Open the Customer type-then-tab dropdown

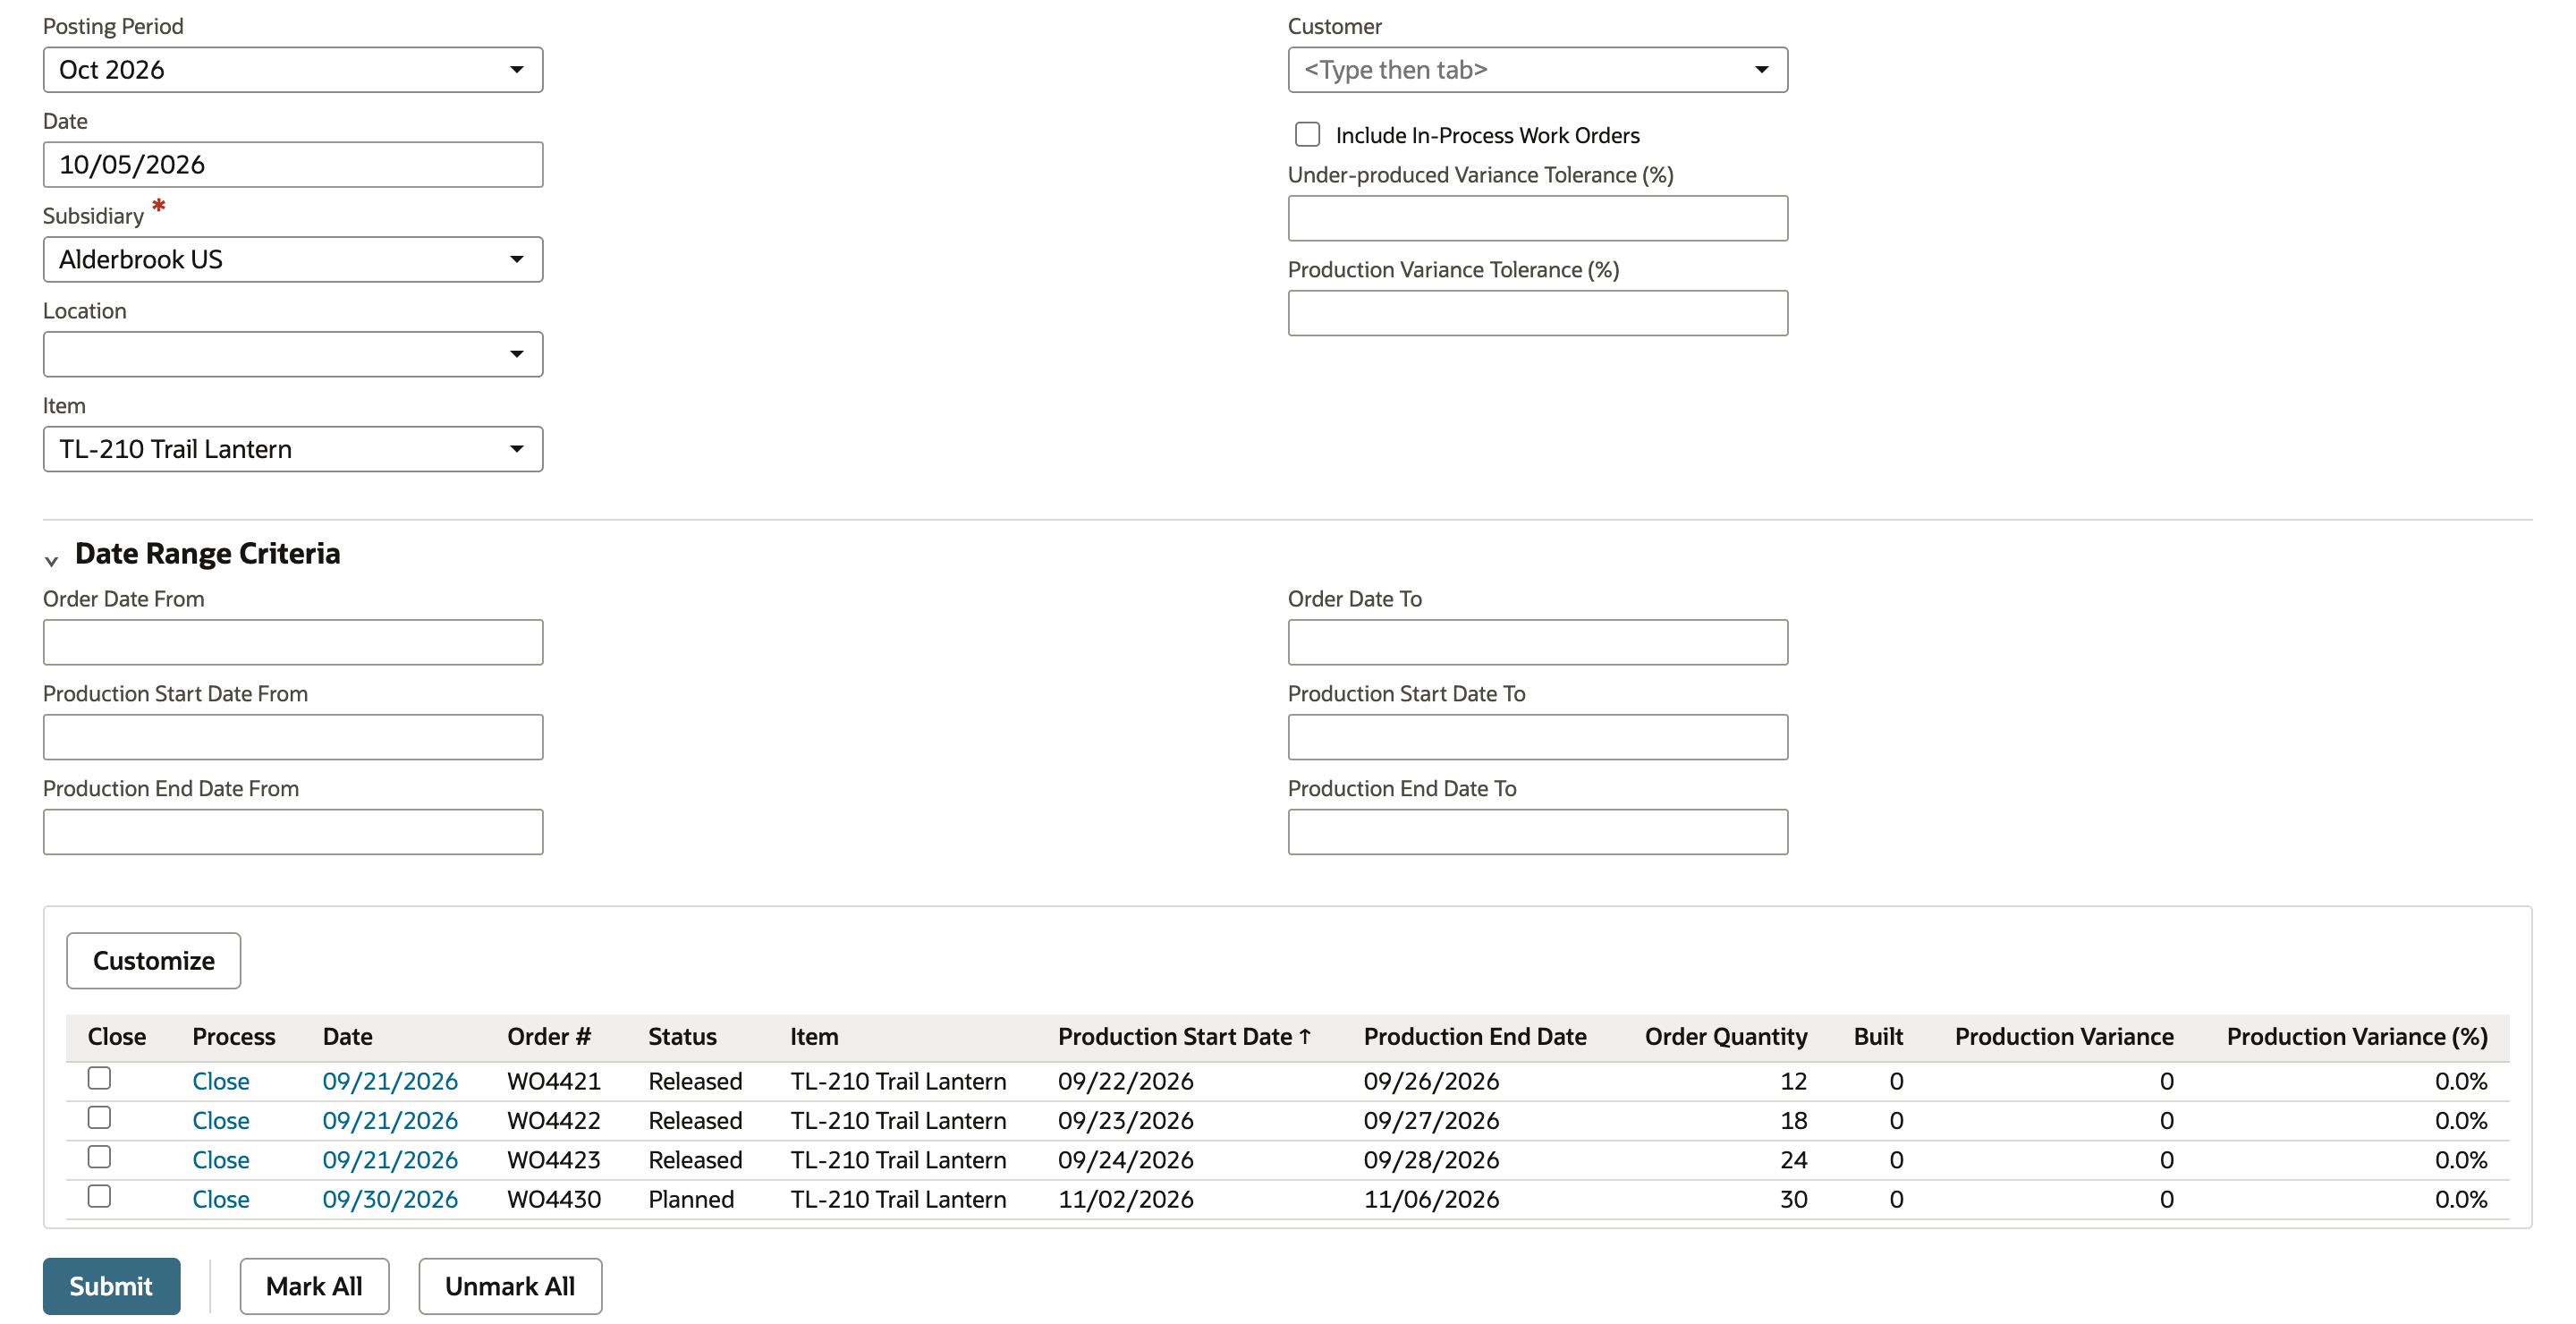pyautogui.click(x=1537, y=70)
